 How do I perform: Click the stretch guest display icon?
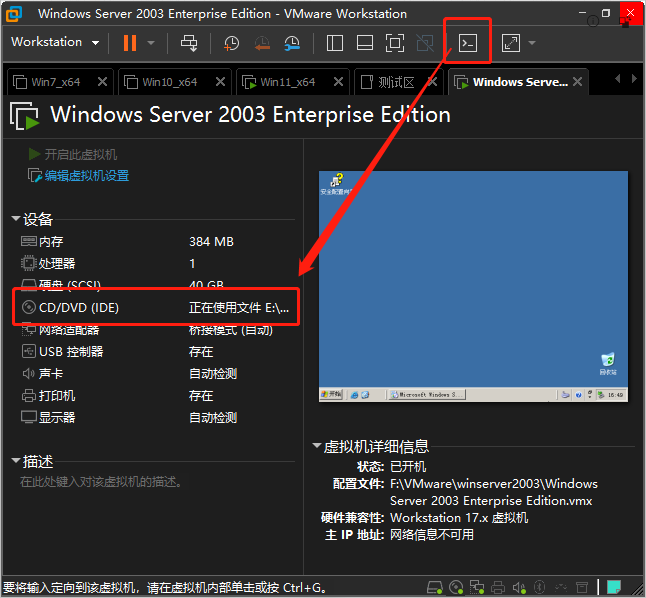click(511, 43)
